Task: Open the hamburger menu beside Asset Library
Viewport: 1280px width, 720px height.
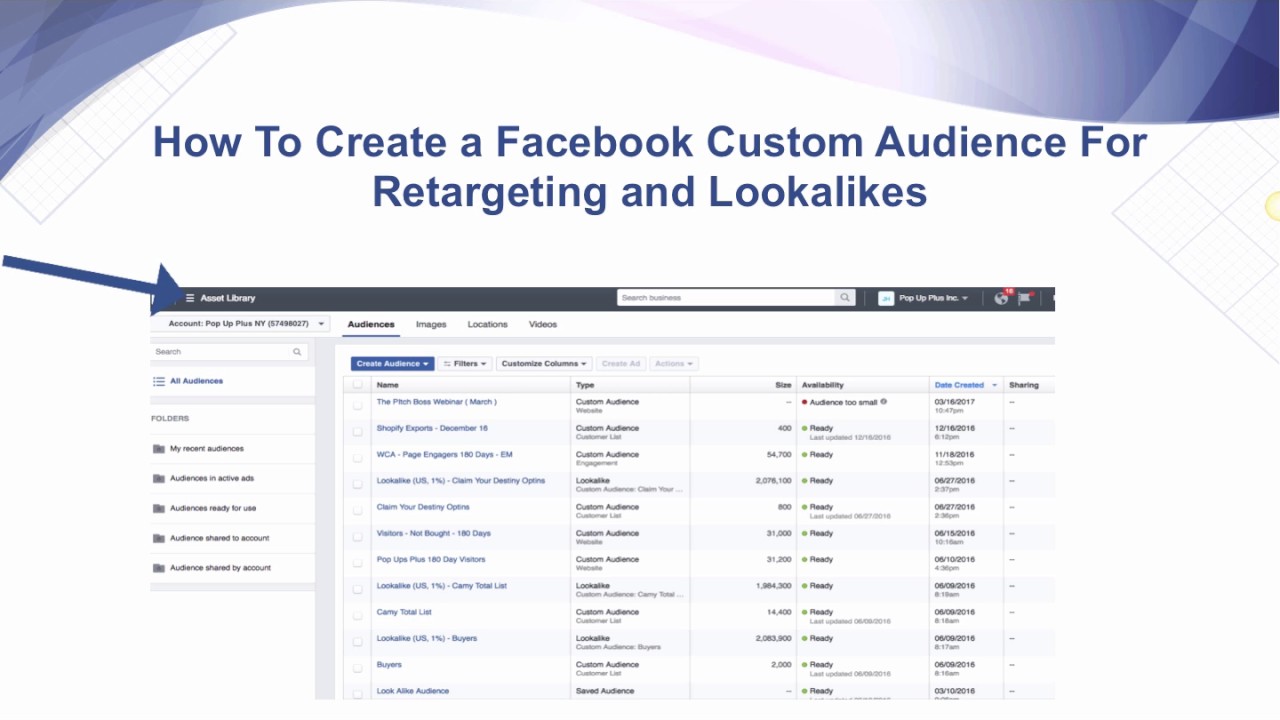Action: click(190, 298)
